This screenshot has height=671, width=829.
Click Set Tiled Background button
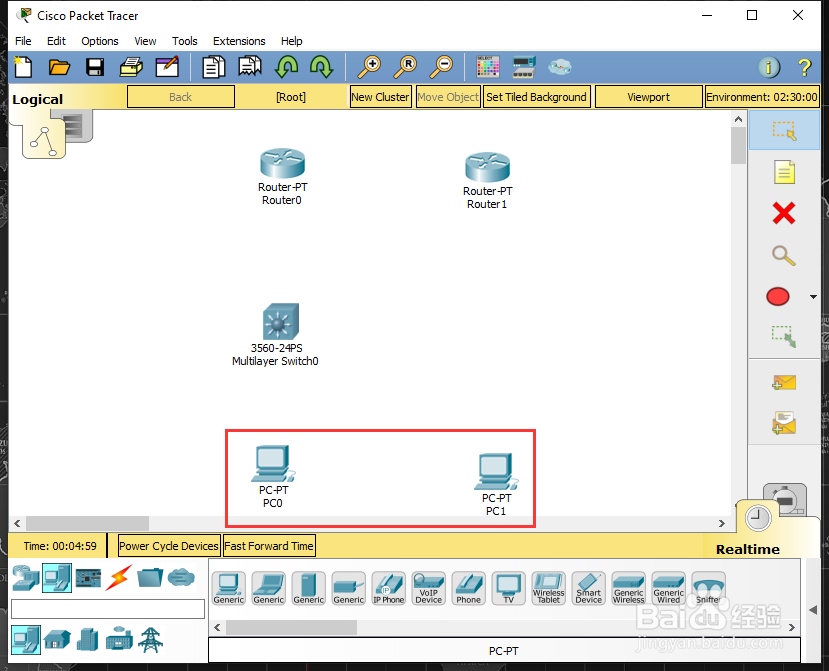click(536, 97)
